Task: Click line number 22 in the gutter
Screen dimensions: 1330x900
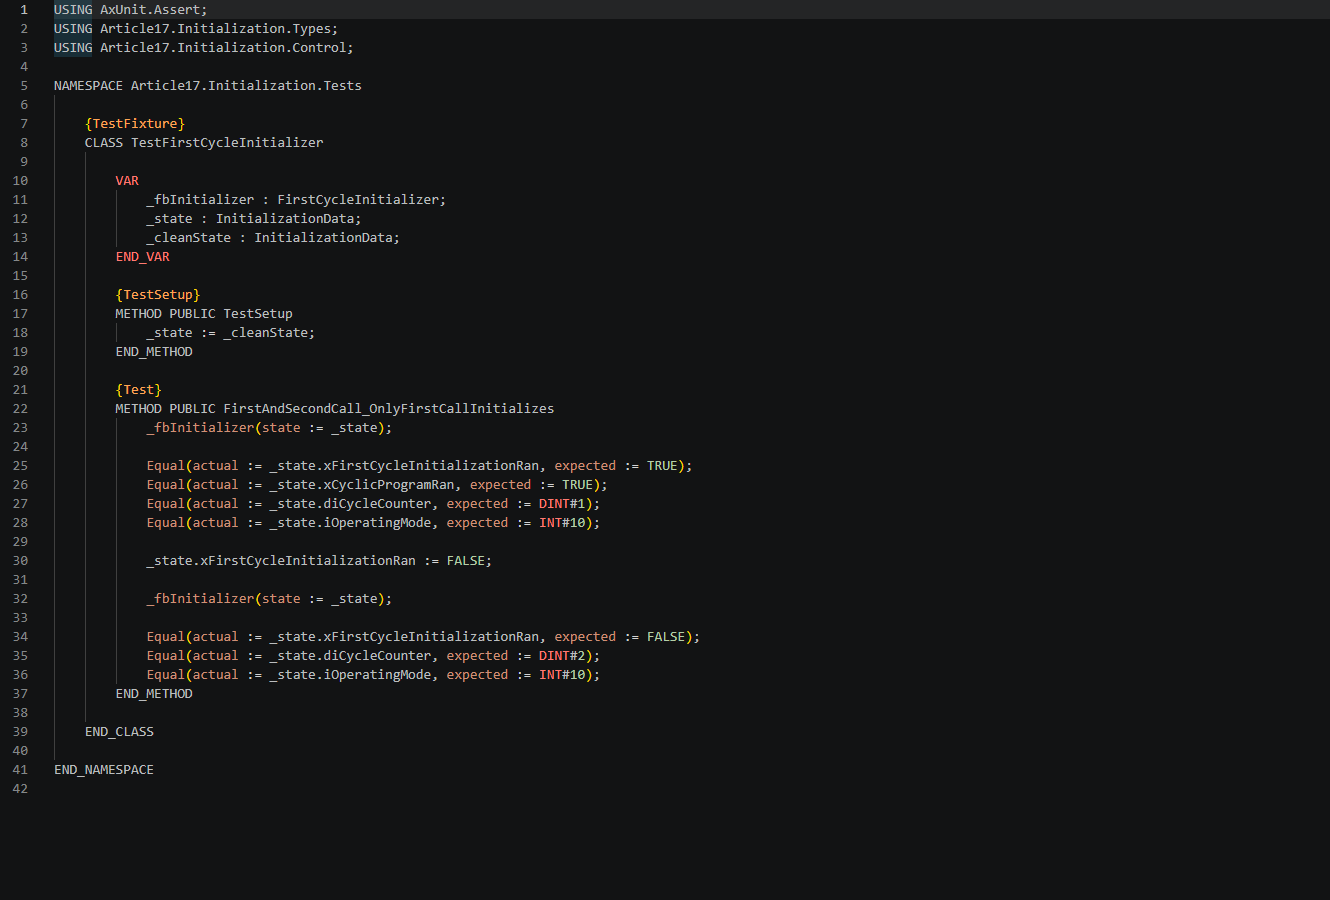Action: click(20, 409)
